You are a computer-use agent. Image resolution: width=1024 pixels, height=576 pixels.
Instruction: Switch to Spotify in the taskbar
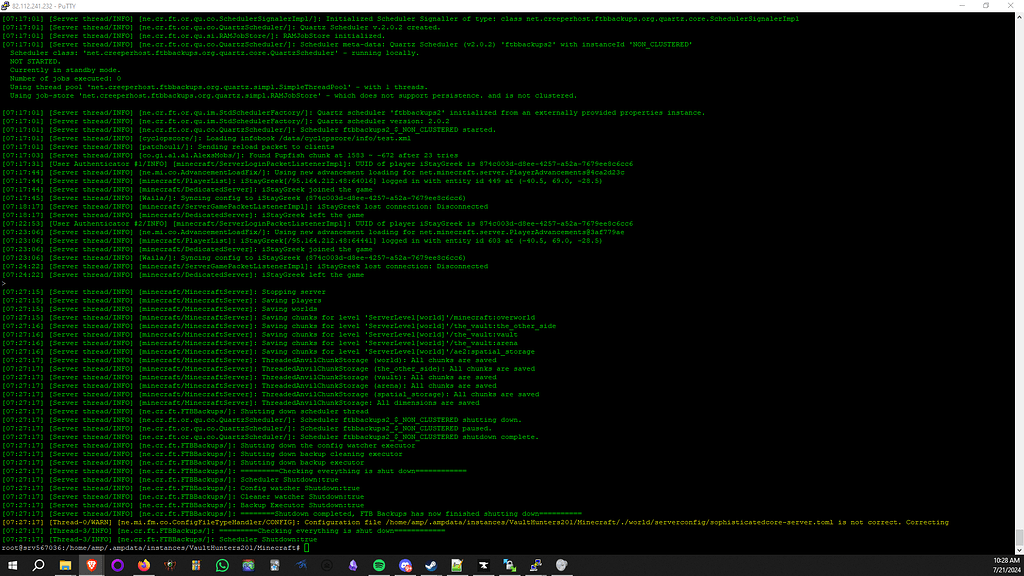(x=378, y=565)
